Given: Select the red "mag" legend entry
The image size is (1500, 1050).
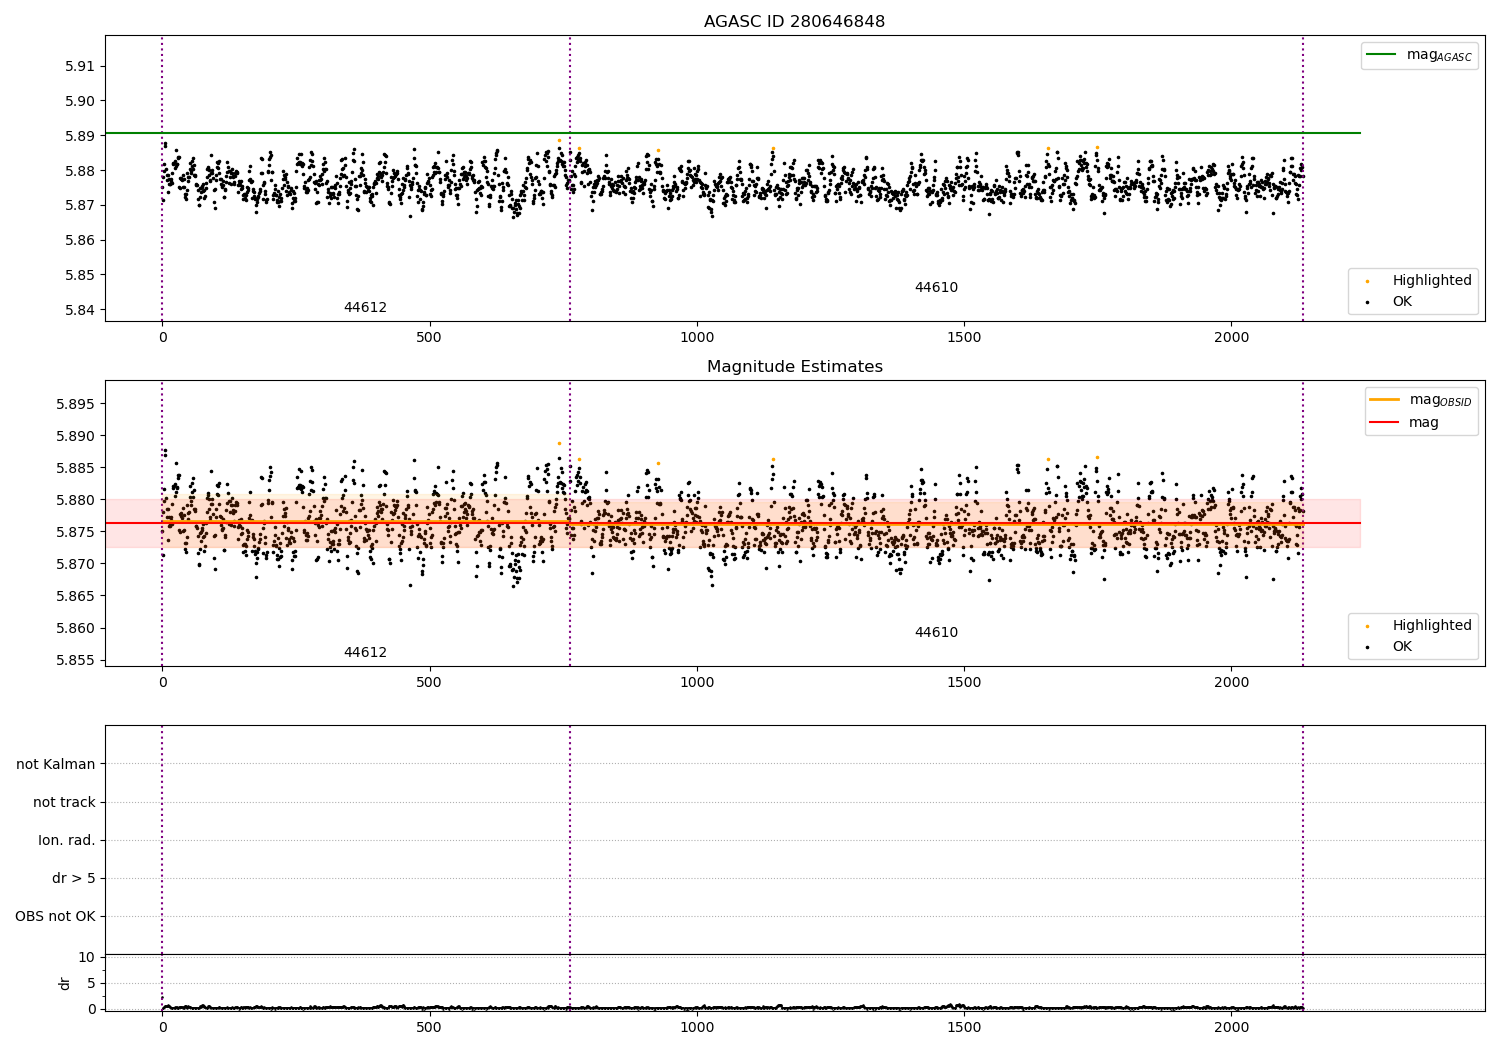Looking at the screenshot, I should (x=1405, y=422).
